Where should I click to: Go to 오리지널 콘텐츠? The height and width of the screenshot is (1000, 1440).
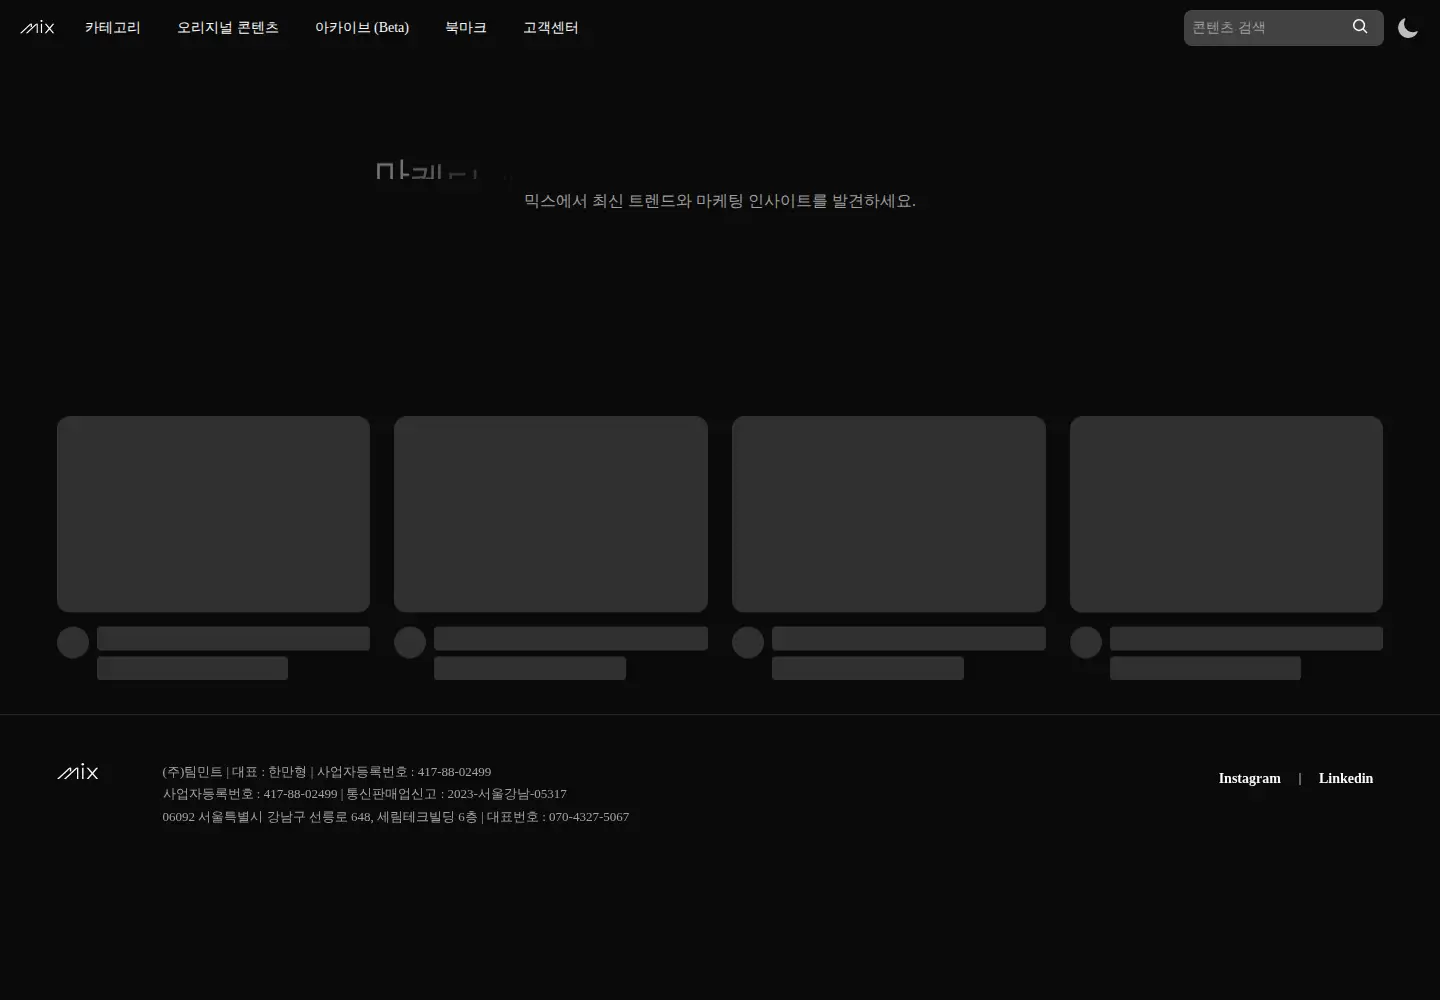(228, 28)
